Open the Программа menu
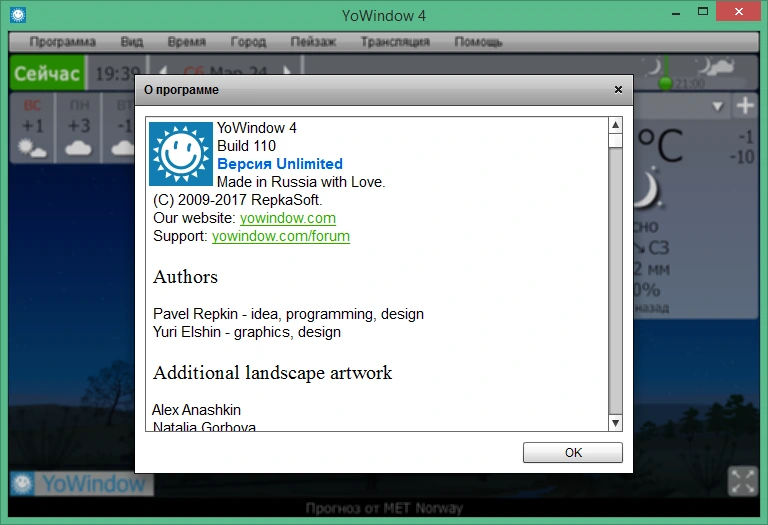This screenshot has width=768, height=525. (62, 42)
